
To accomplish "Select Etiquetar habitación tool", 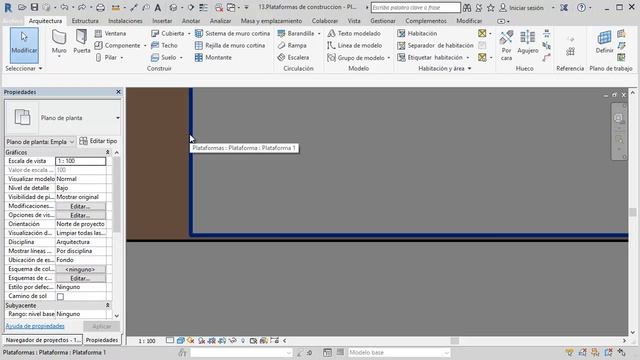I will point(430,58).
